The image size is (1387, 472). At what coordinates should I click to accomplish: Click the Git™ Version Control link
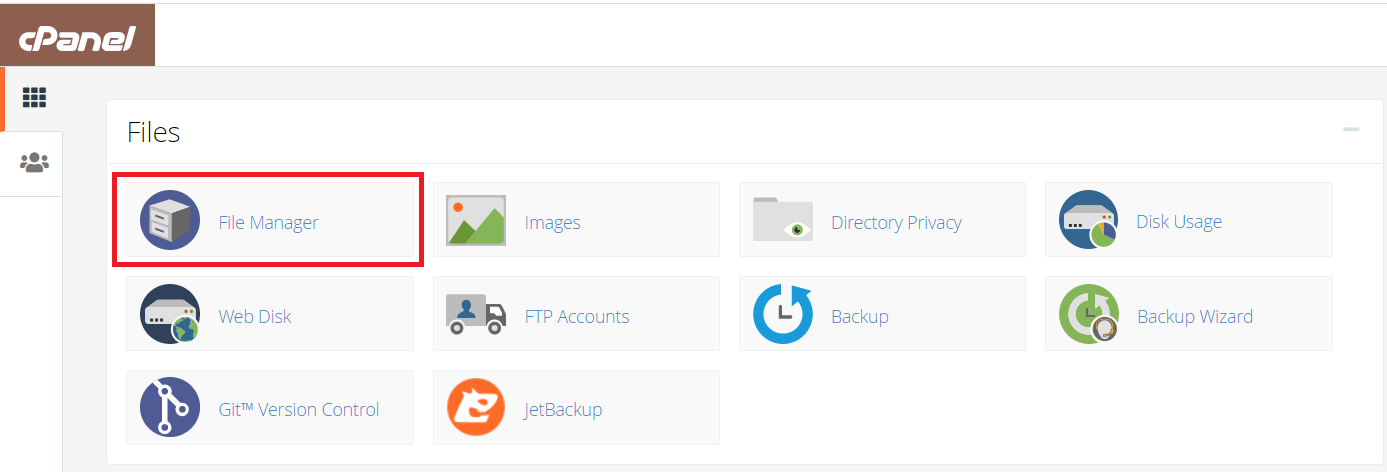click(299, 409)
